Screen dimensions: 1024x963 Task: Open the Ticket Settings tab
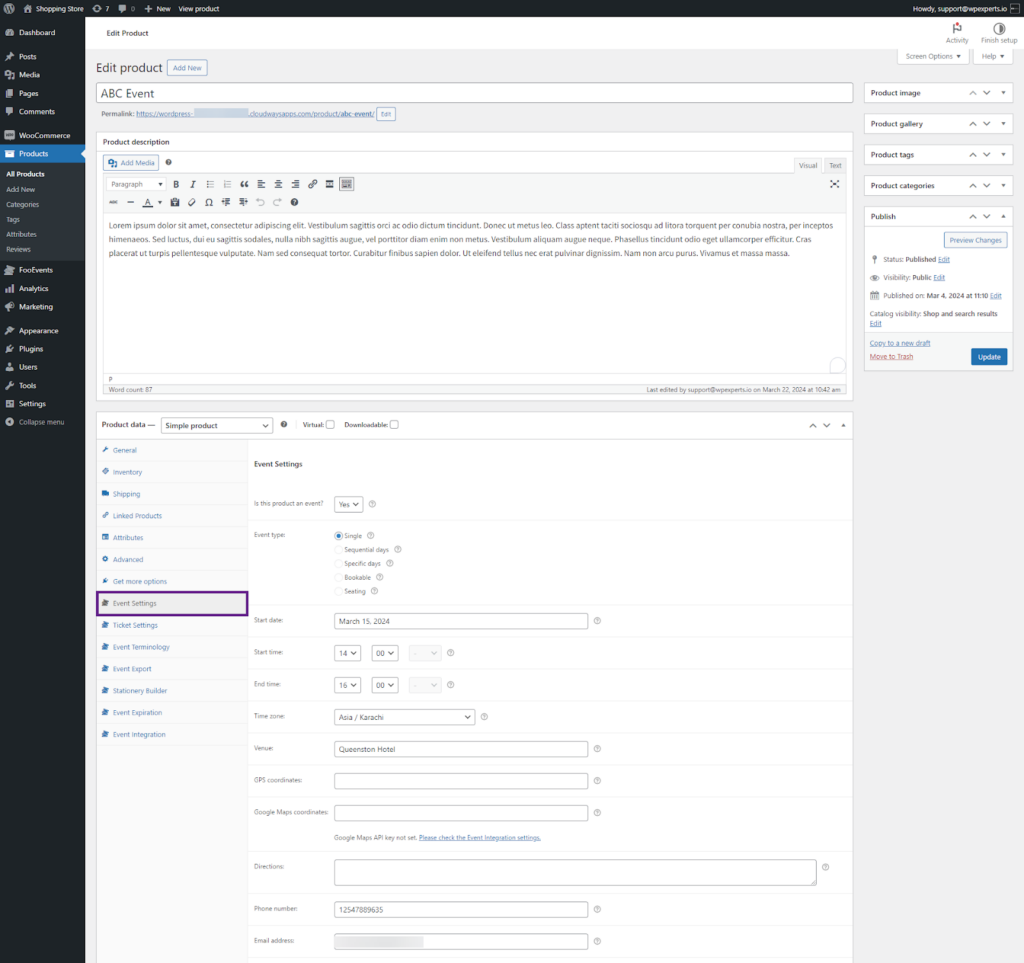tap(172, 625)
